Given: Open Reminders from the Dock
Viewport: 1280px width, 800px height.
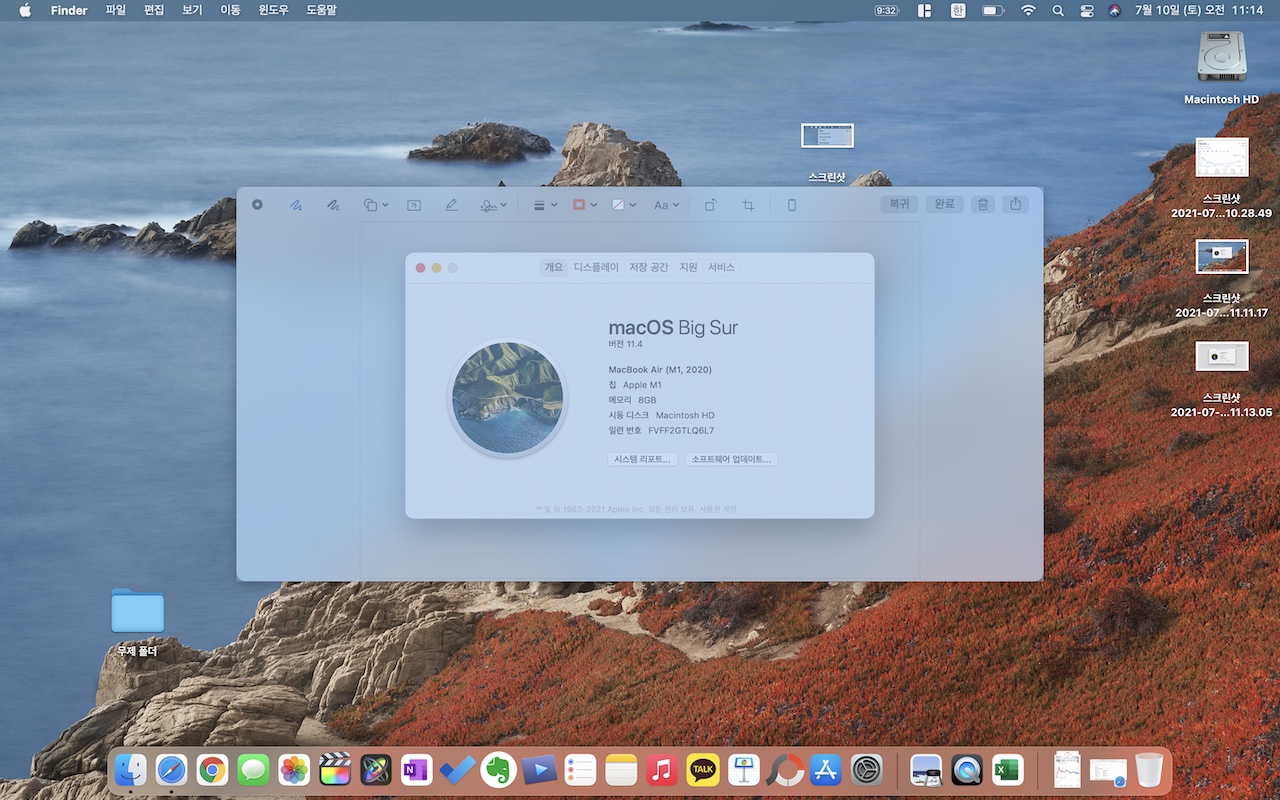Looking at the screenshot, I should 580,770.
